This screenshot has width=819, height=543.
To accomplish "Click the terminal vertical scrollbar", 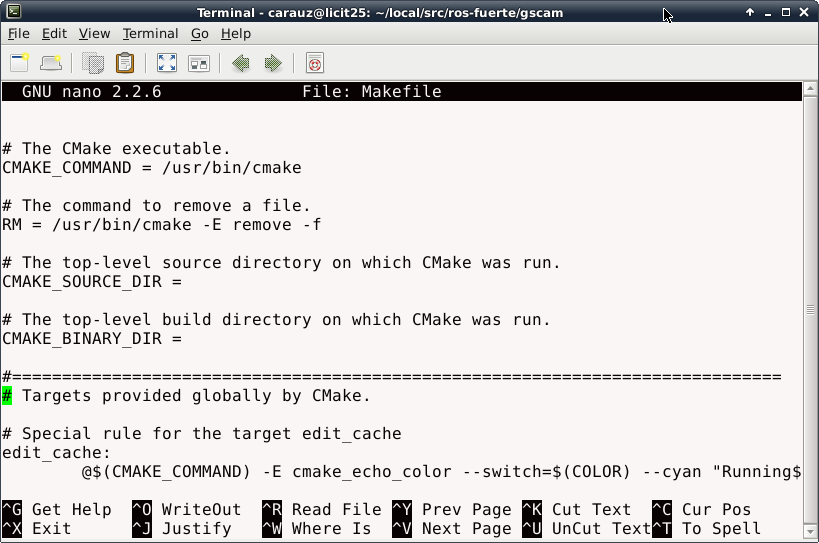I will 810,300.
